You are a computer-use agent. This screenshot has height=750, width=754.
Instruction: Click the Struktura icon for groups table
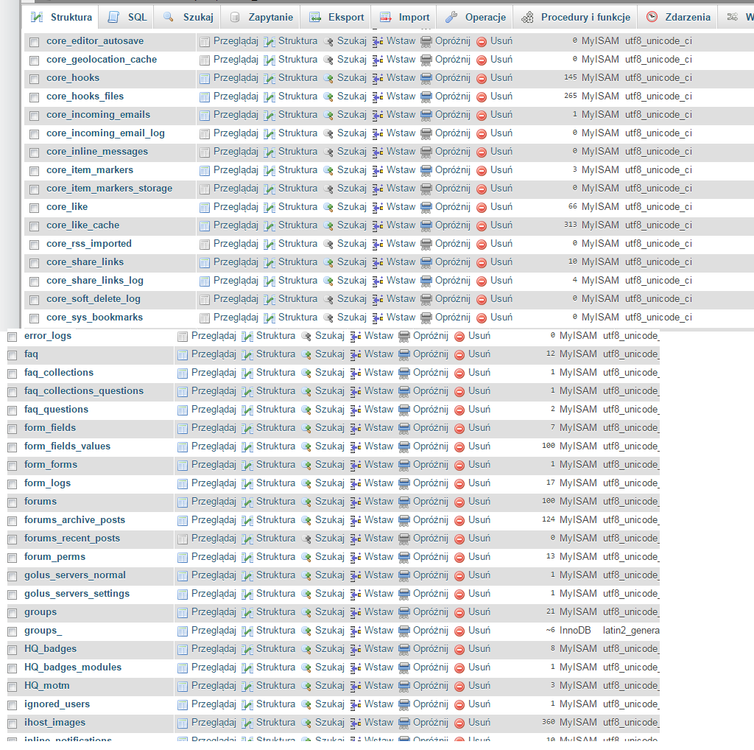point(247,612)
